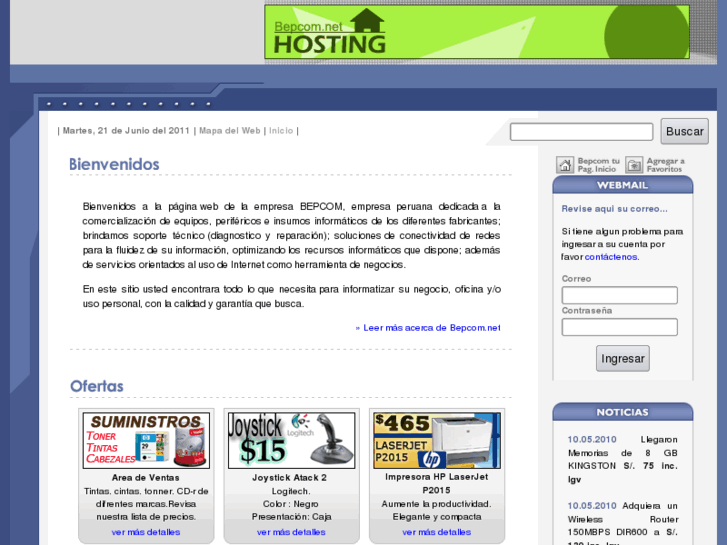Focus the Correo input field
The width and height of the screenshot is (727, 545).
pos(619,295)
